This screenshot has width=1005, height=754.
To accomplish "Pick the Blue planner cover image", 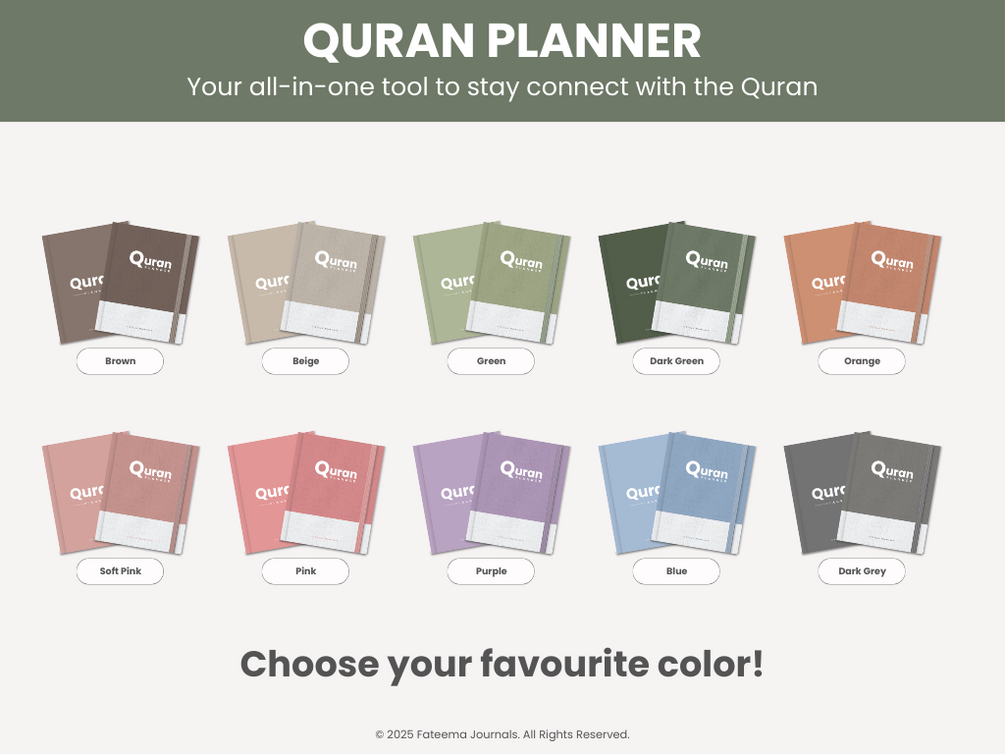I will pos(676,493).
